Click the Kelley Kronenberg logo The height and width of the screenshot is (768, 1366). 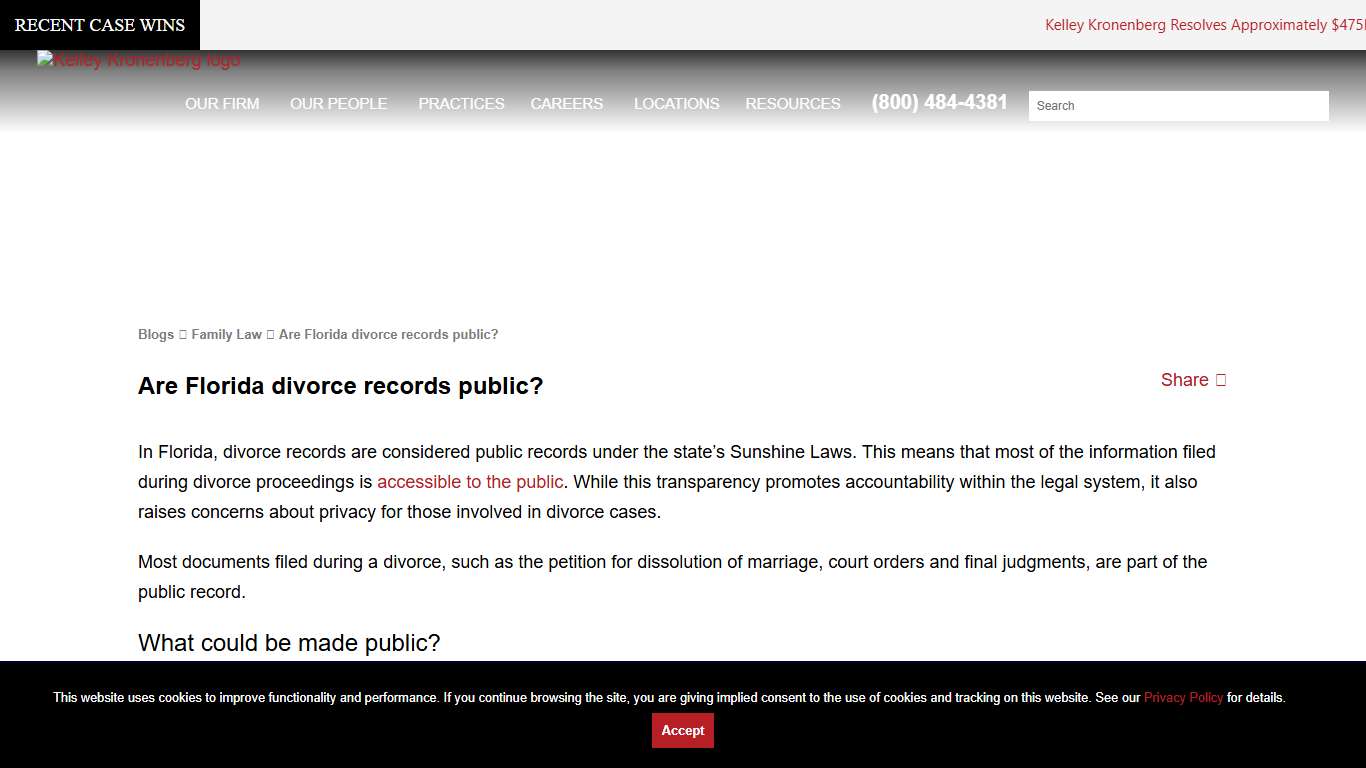coord(138,59)
